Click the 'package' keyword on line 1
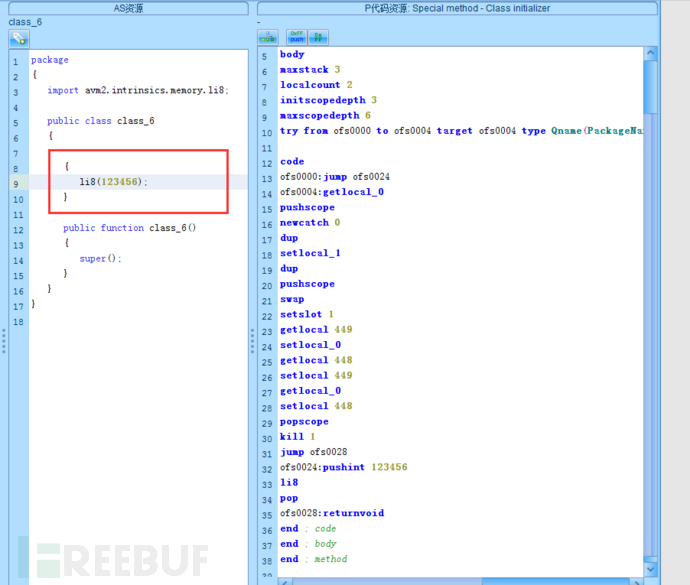The width and height of the screenshot is (690, 585). (x=50, y=60)
